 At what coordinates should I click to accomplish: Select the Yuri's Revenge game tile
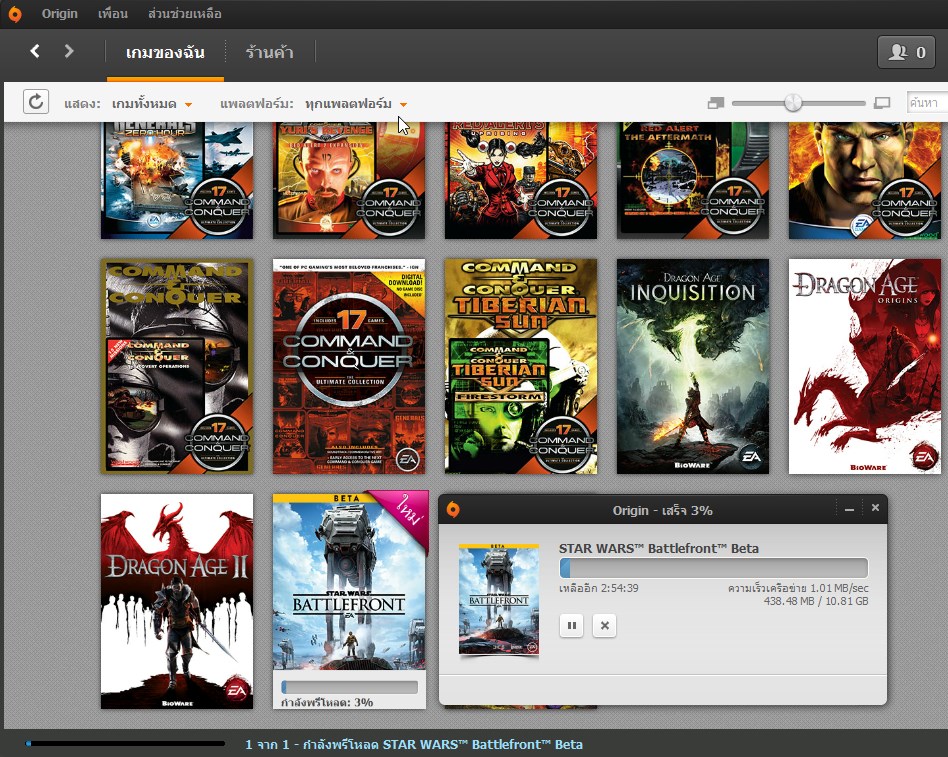(349, 180)
